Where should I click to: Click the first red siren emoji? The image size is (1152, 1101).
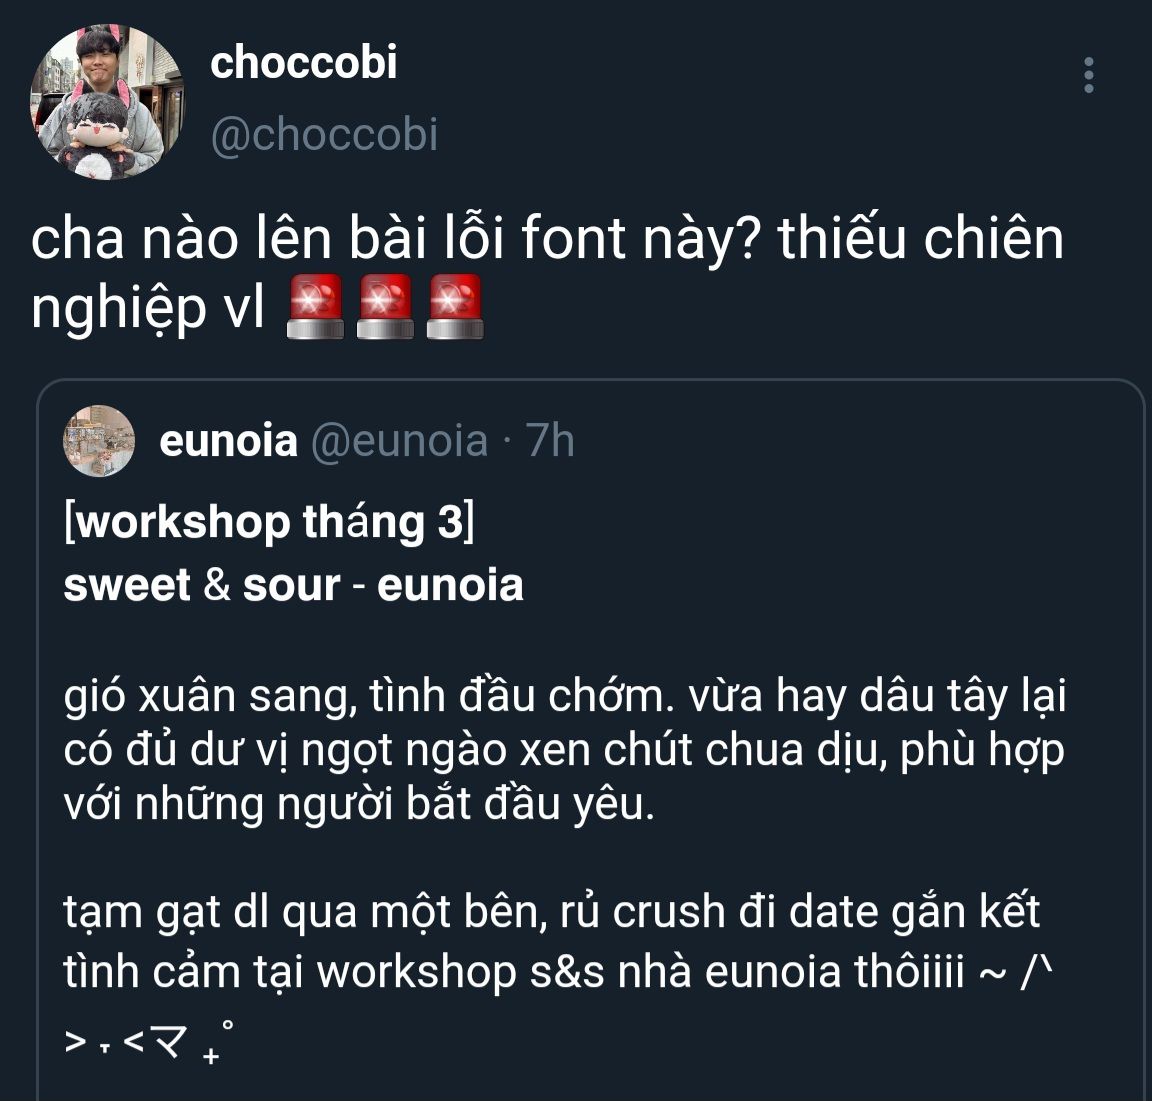click(315, 306)
